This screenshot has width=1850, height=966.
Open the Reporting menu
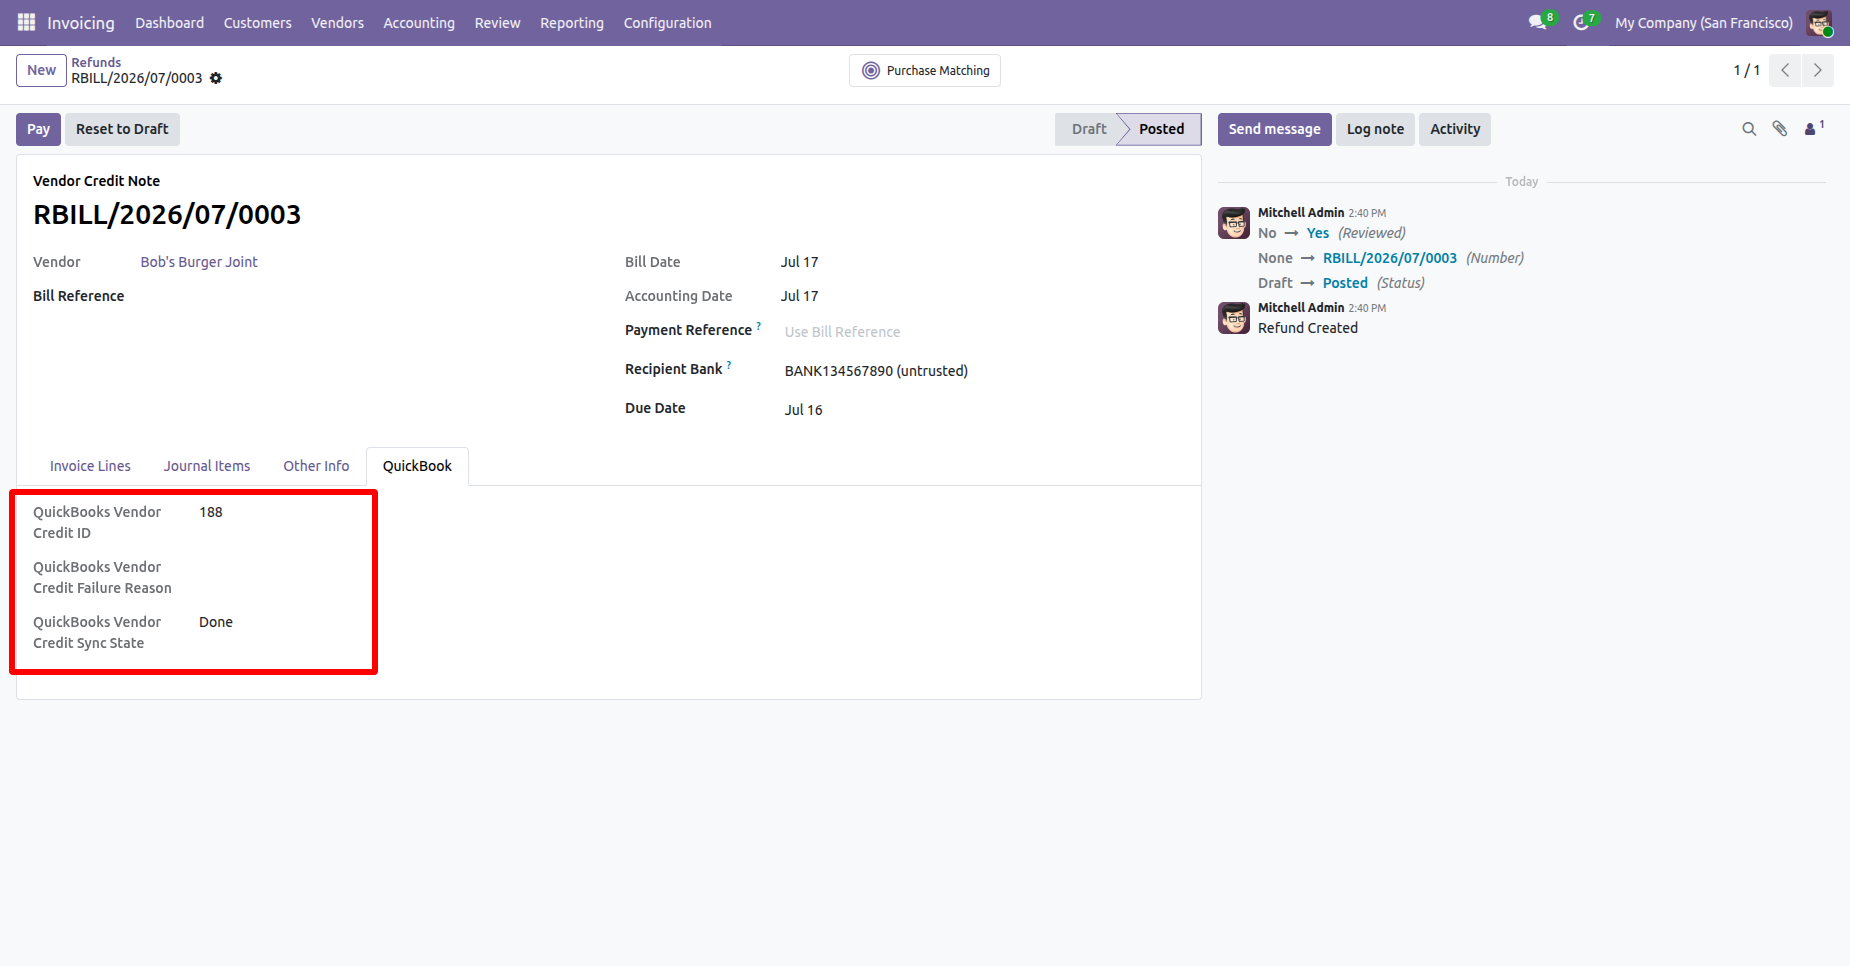572,23
